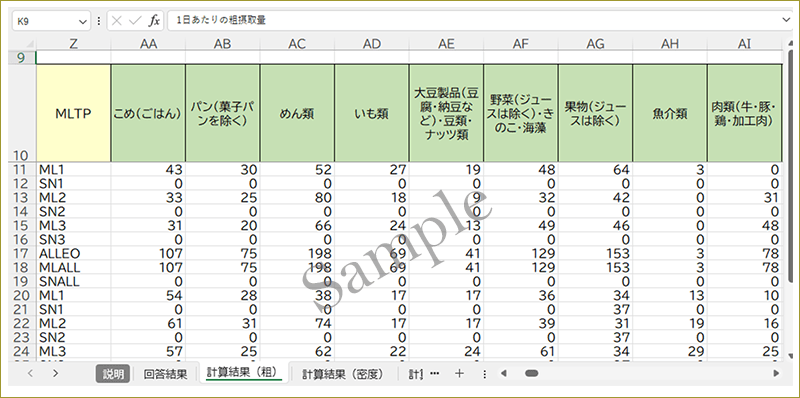Viewport: 800px width, 398px height.
Task: Expand the formula bar chevron
Action: click(x=786, y=20)
